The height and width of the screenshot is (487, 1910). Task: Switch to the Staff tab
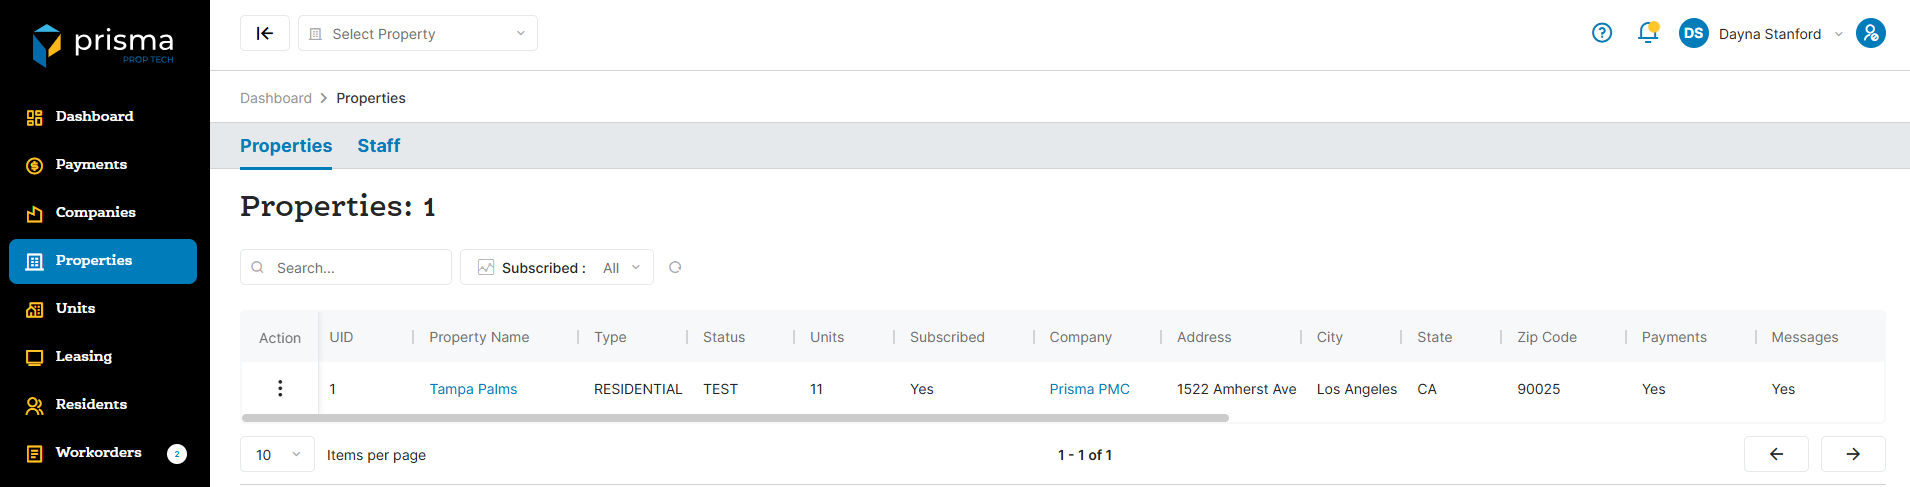click(378, 146)
